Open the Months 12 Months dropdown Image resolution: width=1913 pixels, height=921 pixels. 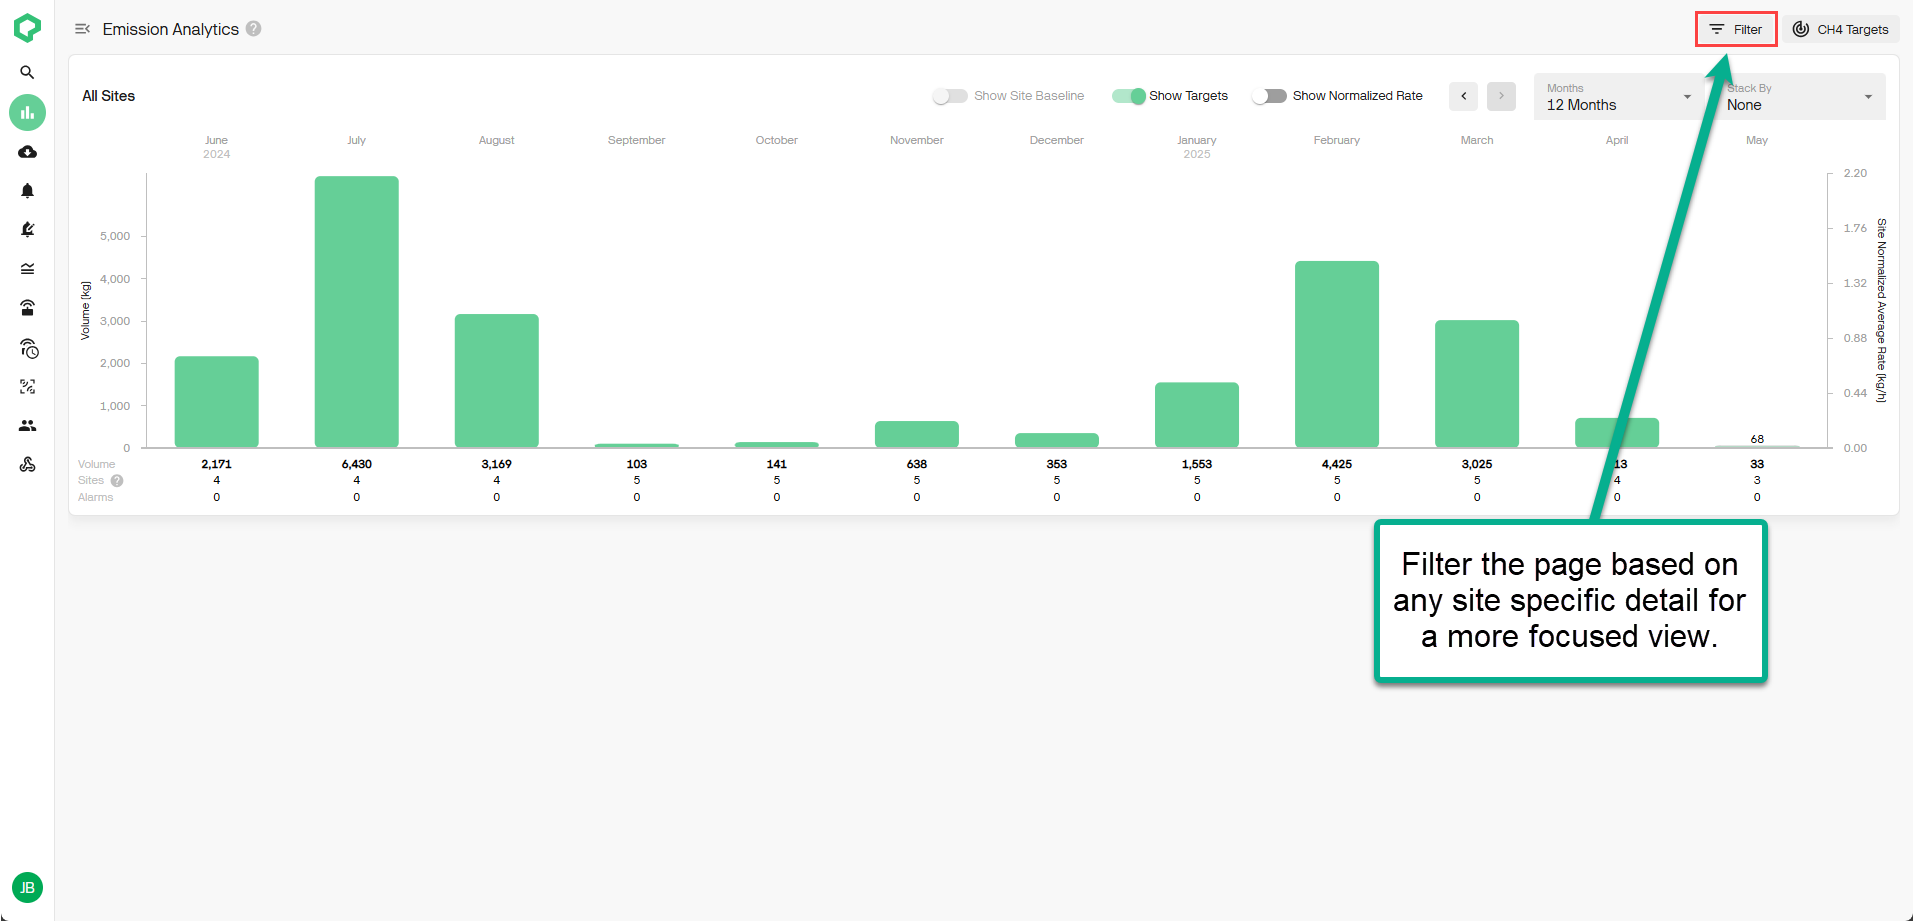[1617, 96]
